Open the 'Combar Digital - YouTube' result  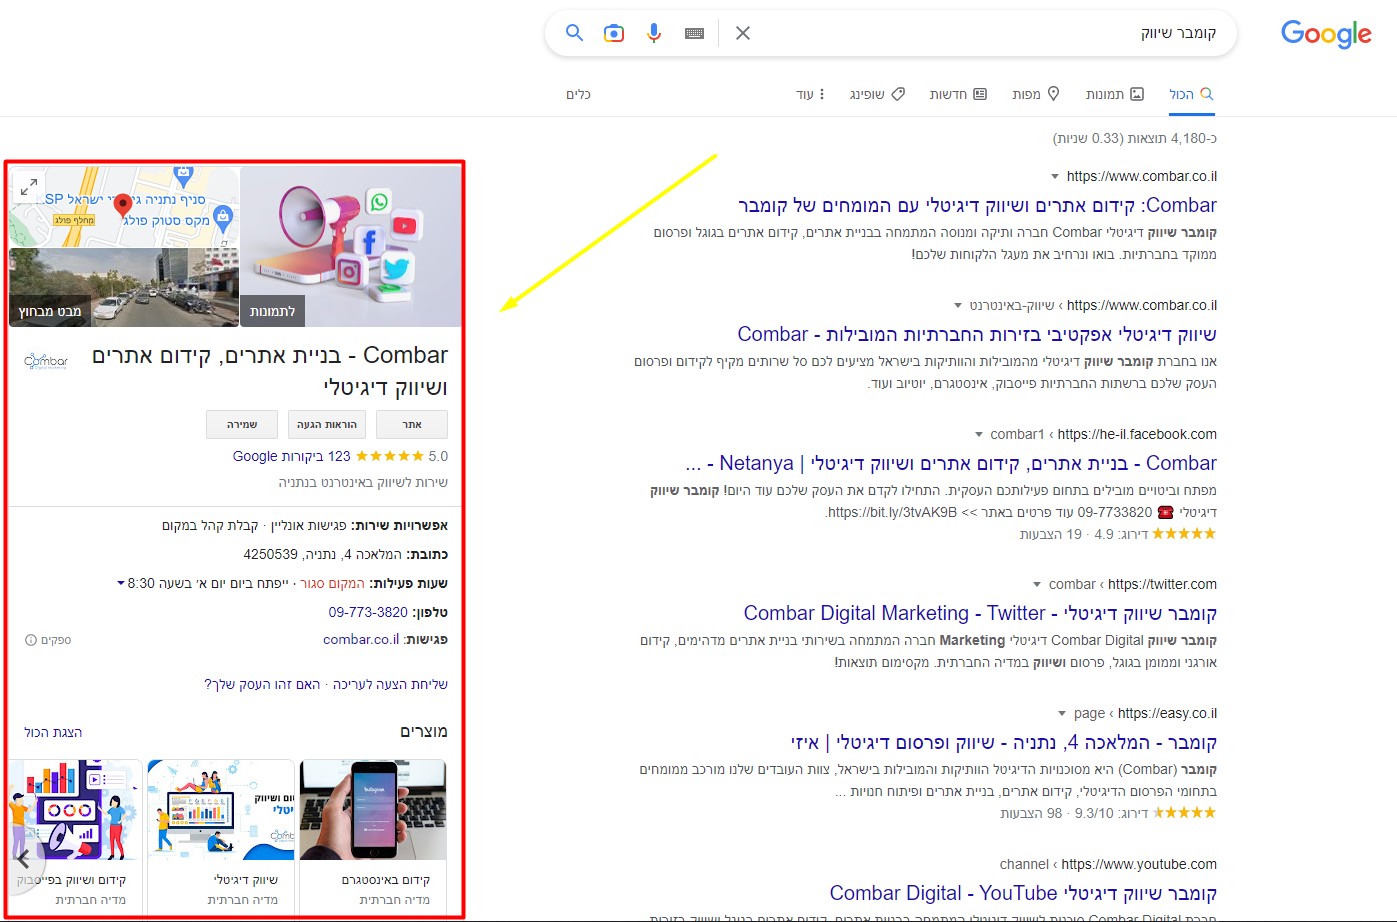(1023, 893)
